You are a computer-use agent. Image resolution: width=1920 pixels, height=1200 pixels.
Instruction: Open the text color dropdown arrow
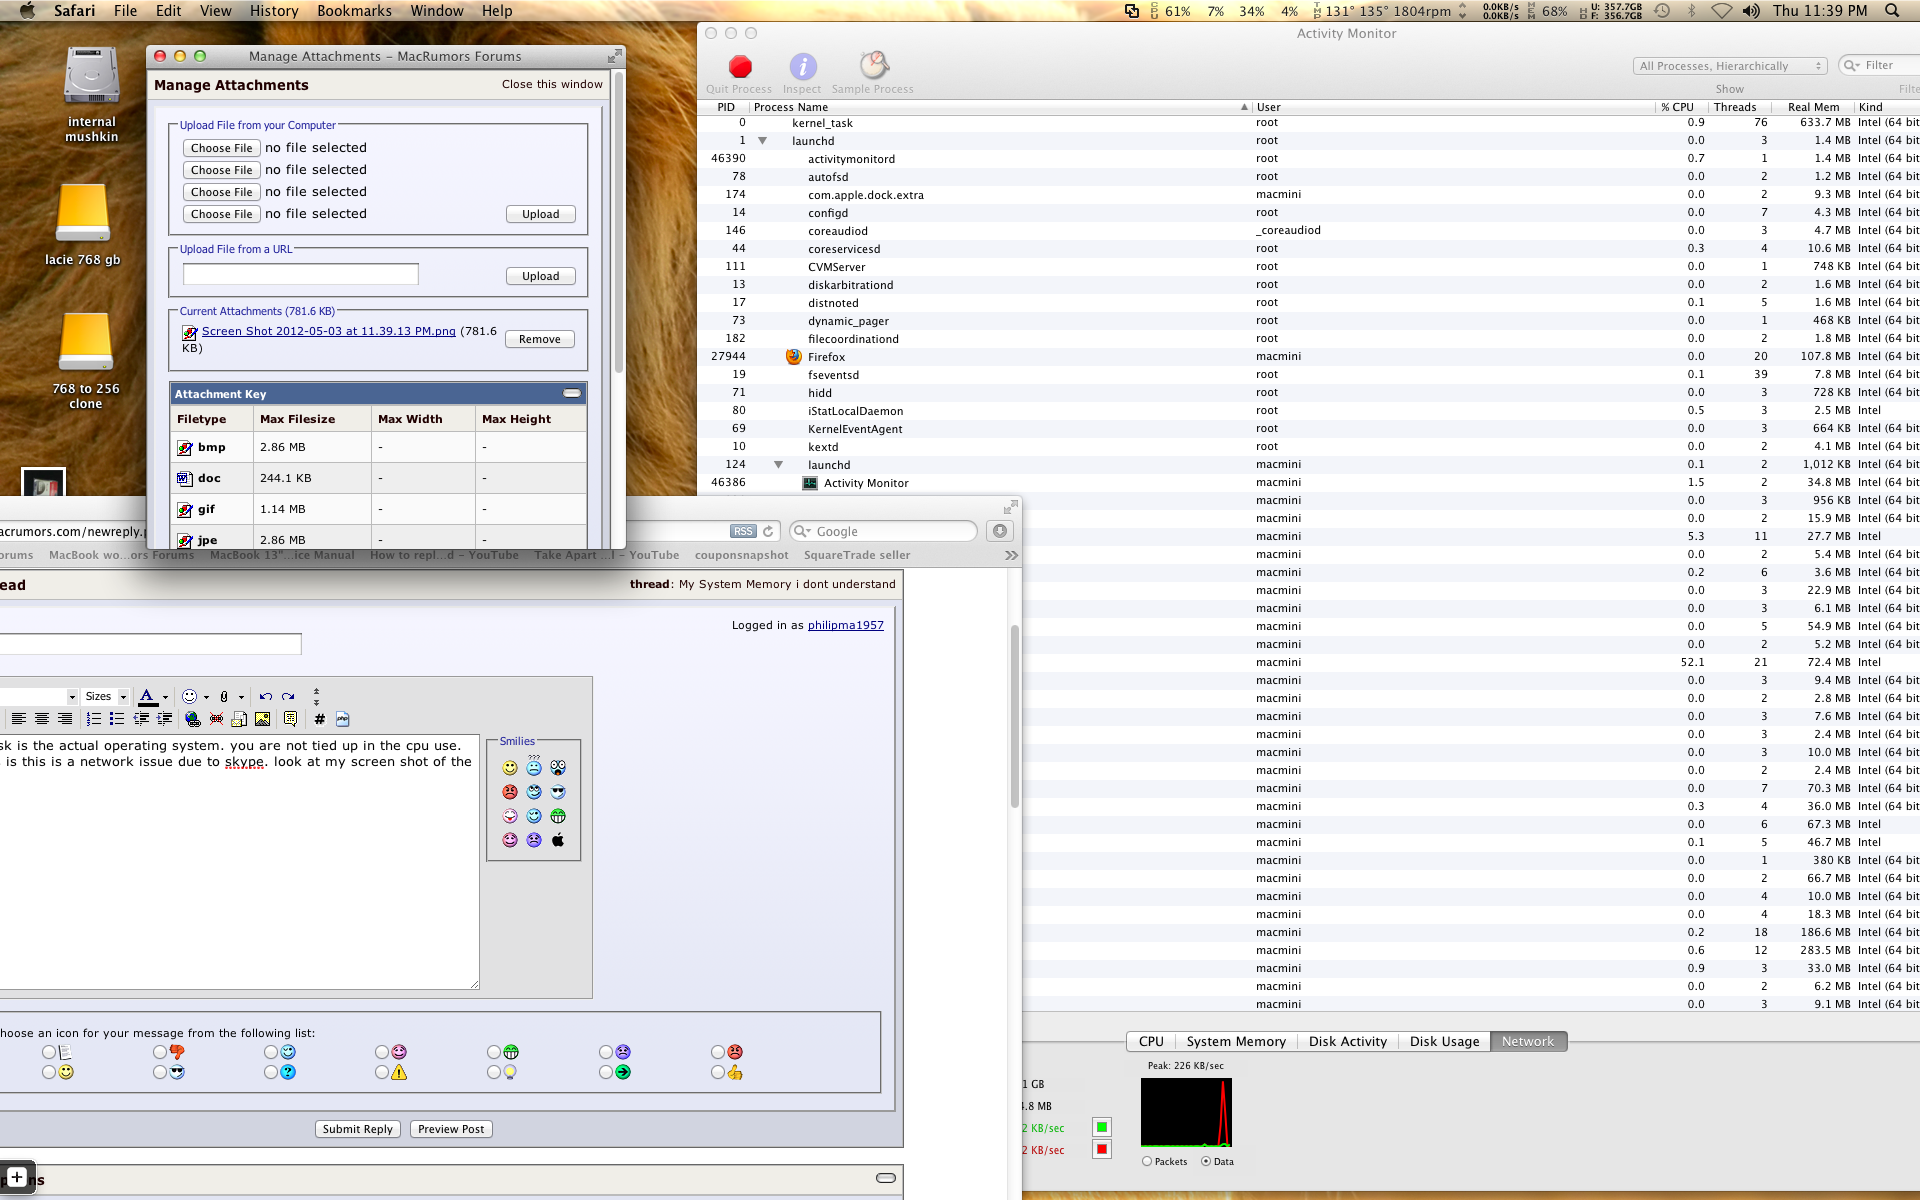coord(165,697)
